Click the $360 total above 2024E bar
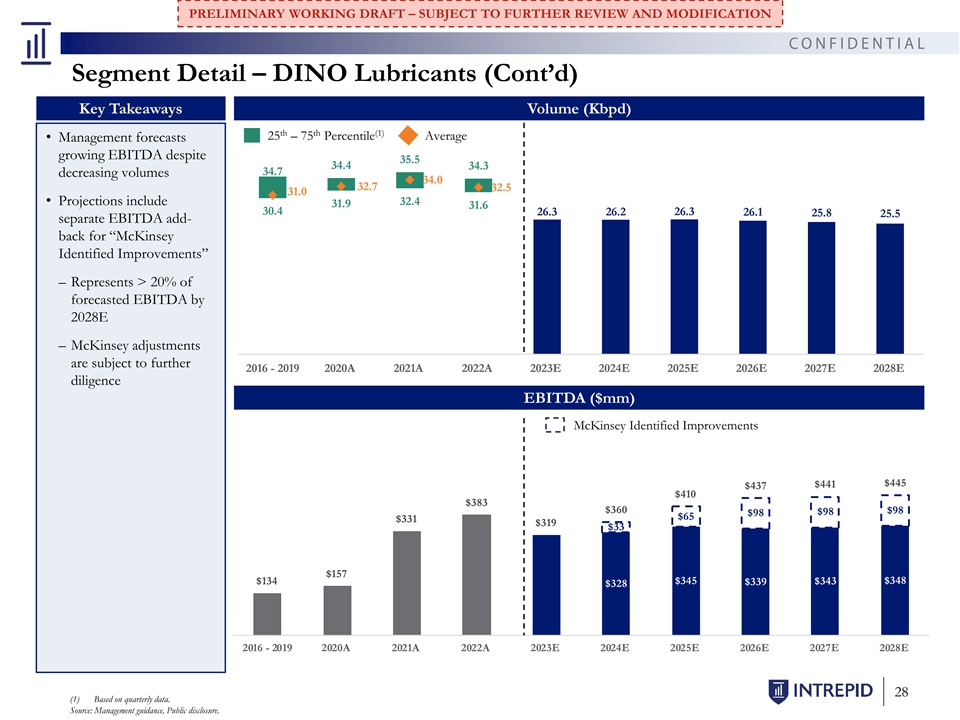Image resolution: width=960 pixels, height=720 pixels. (616, 509)
